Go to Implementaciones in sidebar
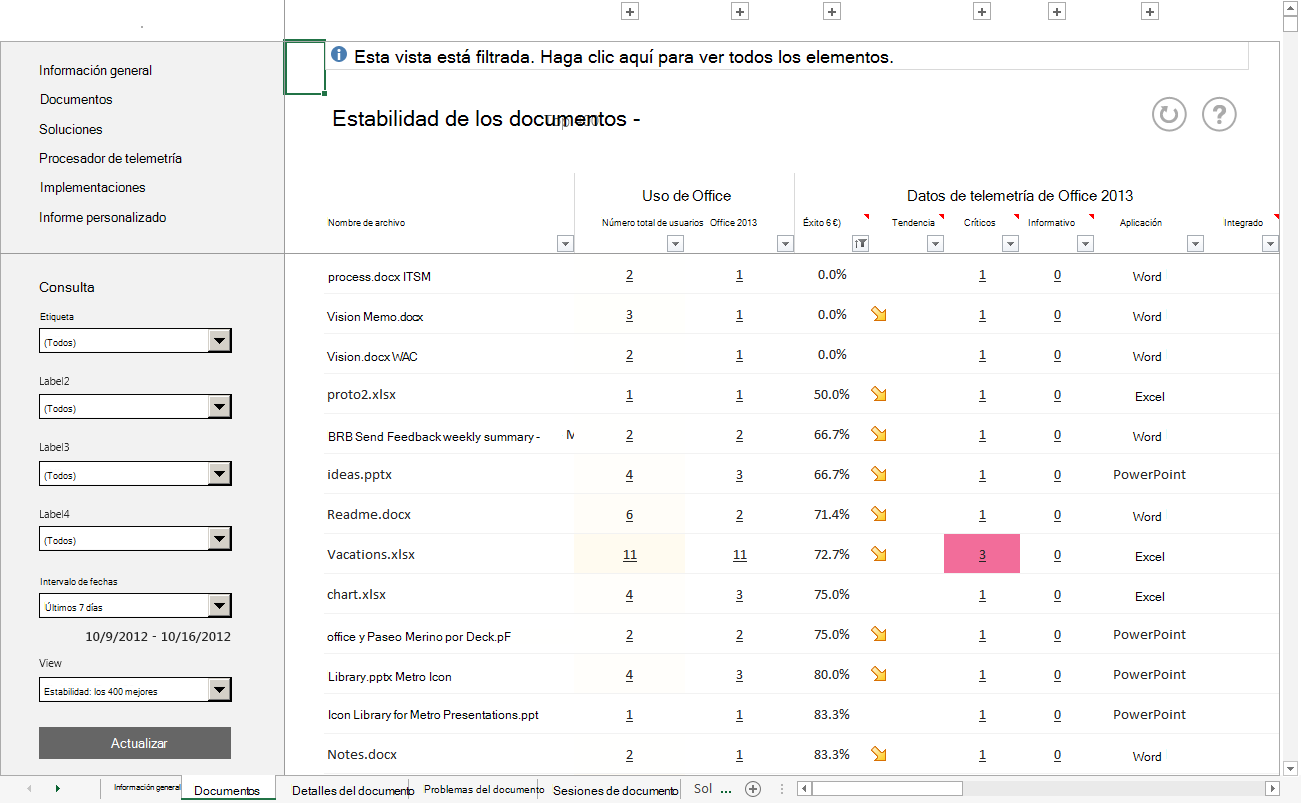 [93, 187]
